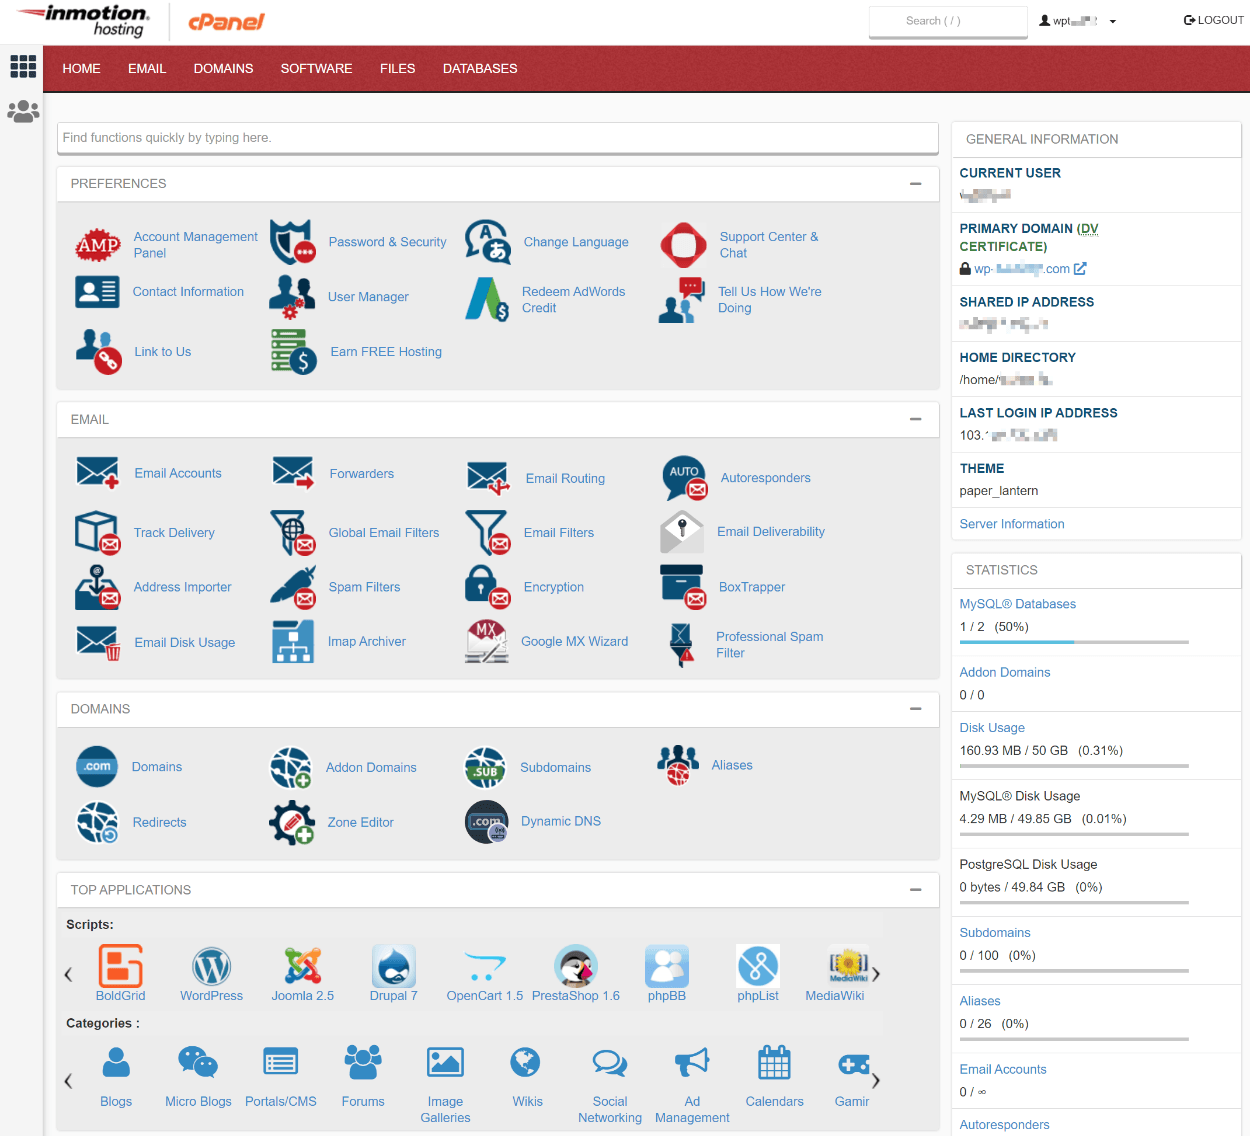
Task: Click the phpBB script icon
Action: tap(667, 966)
